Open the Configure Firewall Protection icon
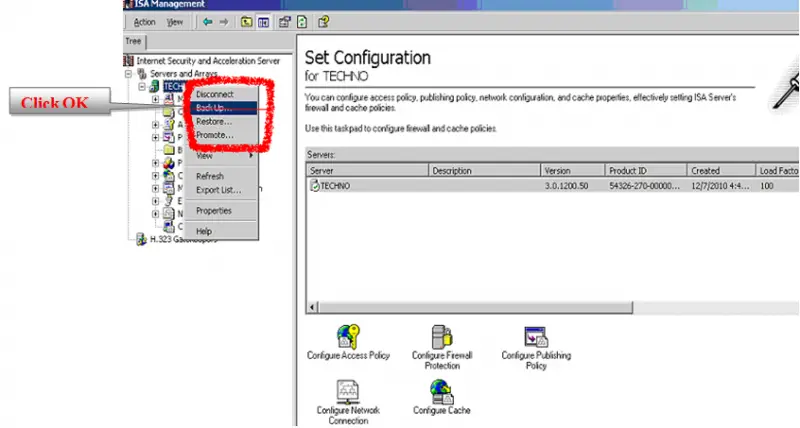The height and width of the screenshot is (428, 800). coord(442,337)
